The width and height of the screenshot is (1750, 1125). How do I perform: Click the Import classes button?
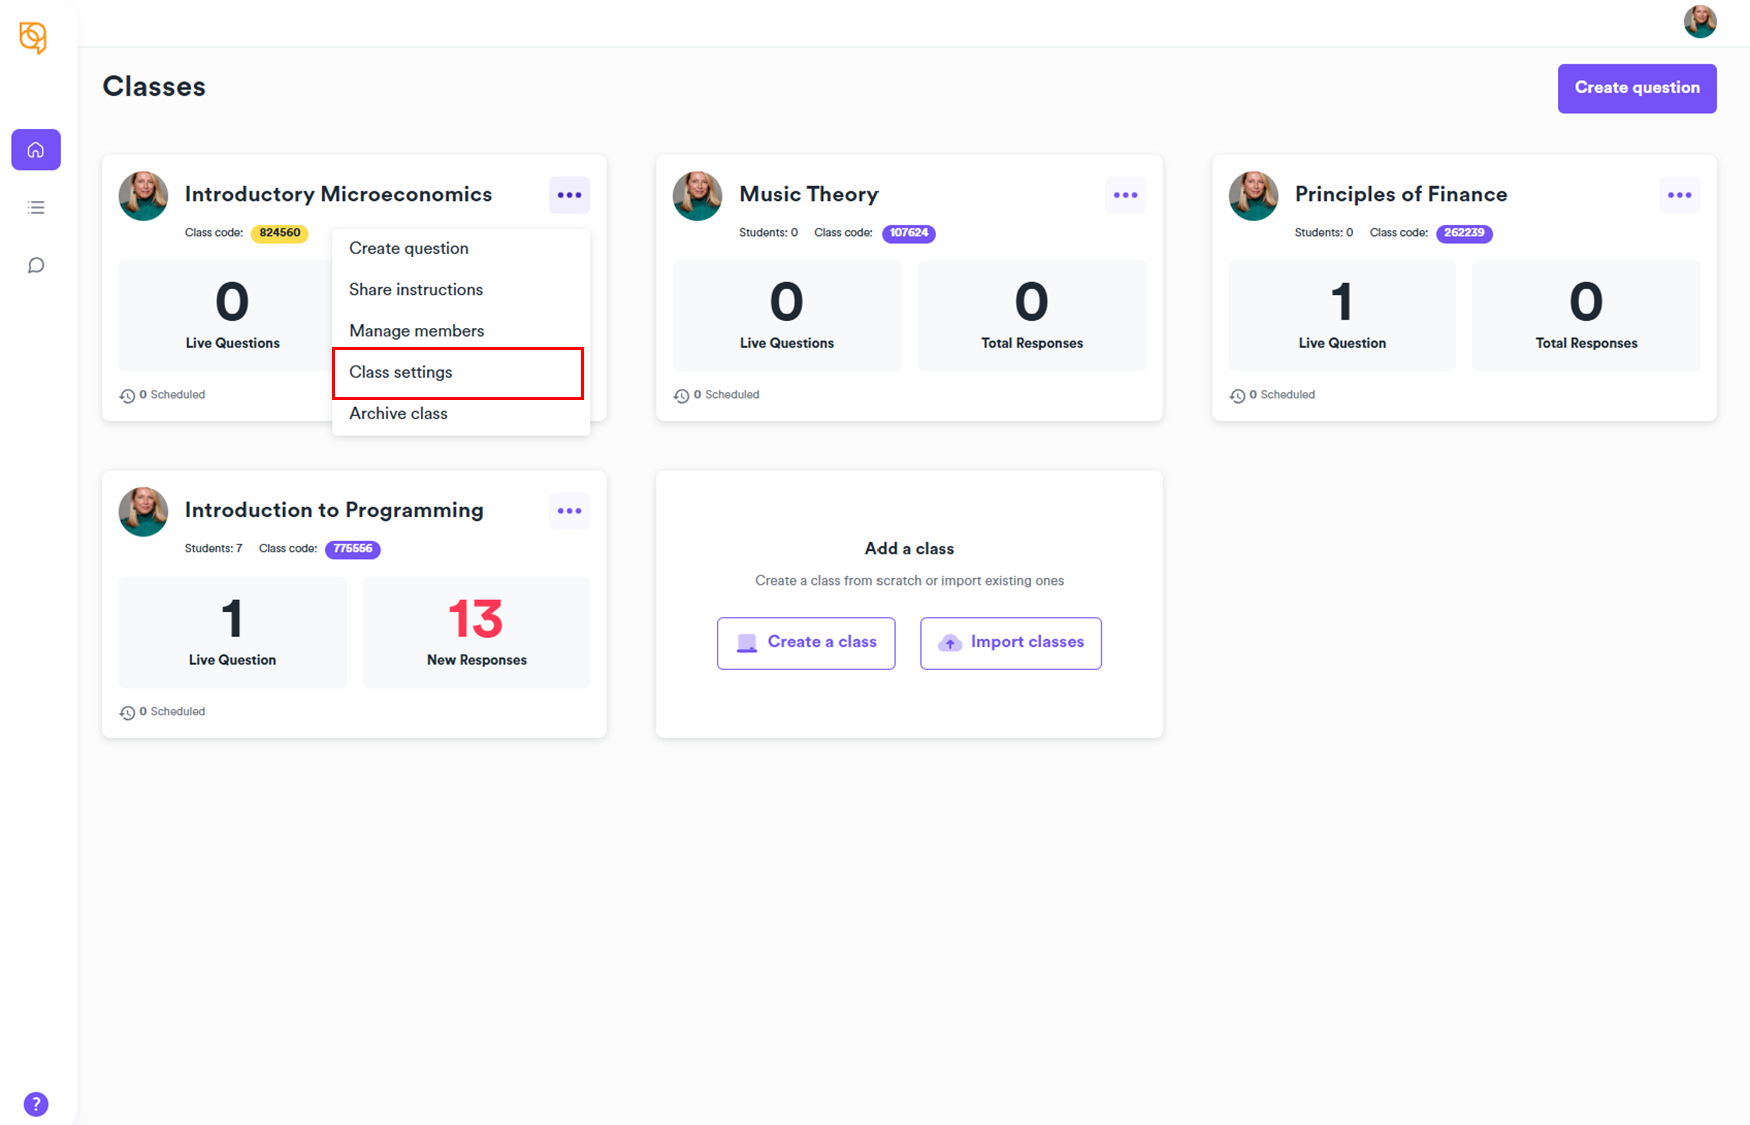[1010, 643]
